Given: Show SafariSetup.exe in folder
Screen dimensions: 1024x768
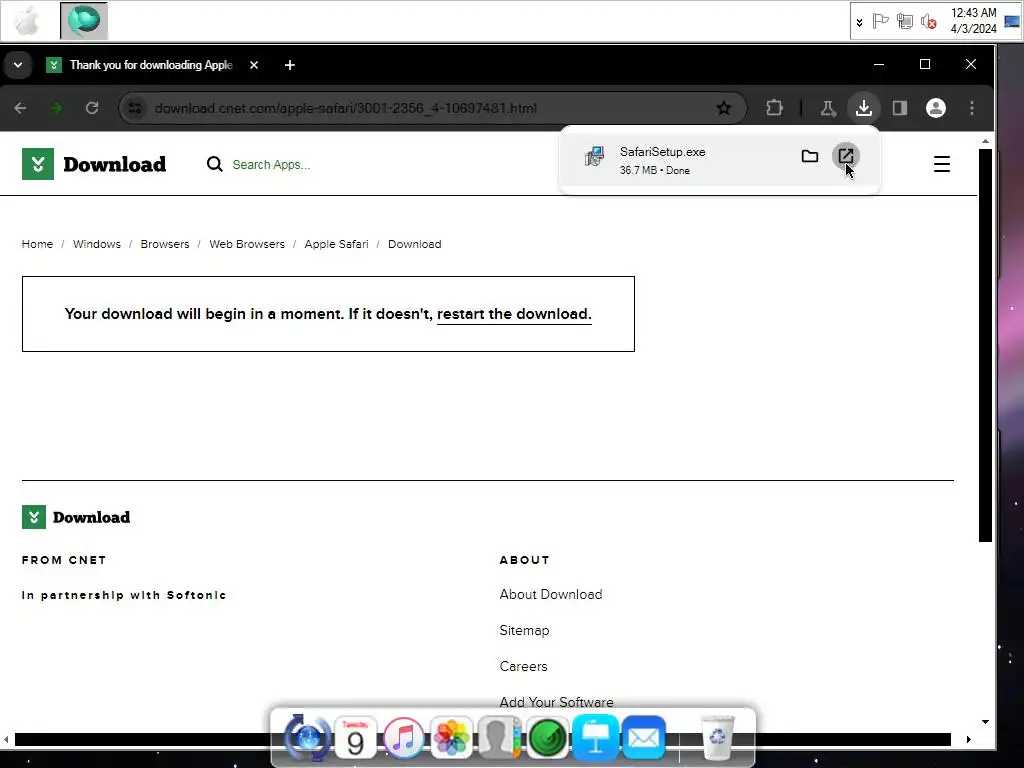Looking at the screenshot, I should click(810, 156).
